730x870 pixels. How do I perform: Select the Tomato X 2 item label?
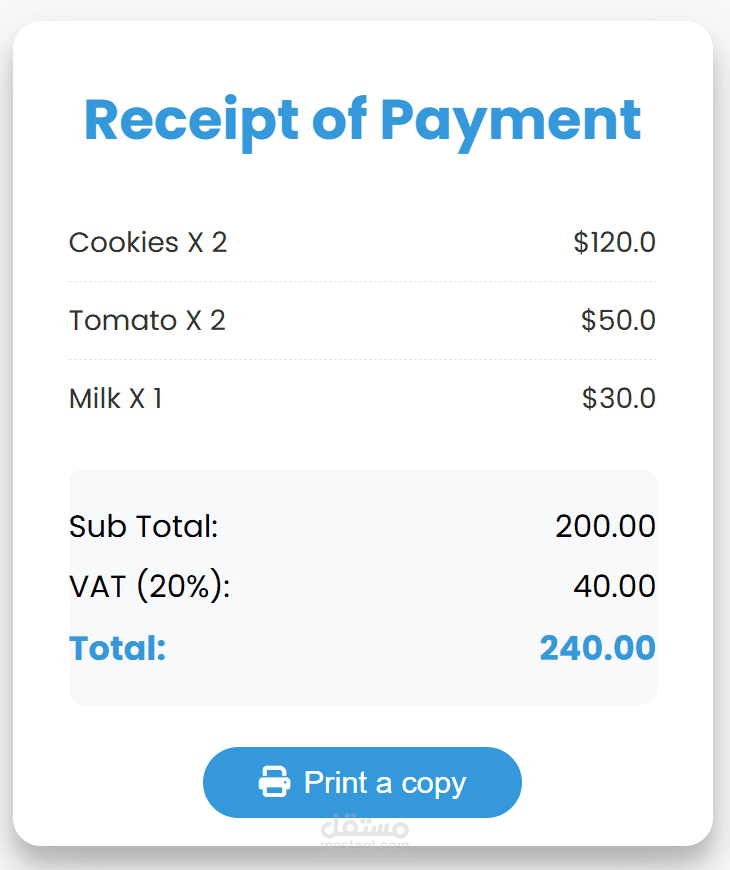click(x=147, y=320)
